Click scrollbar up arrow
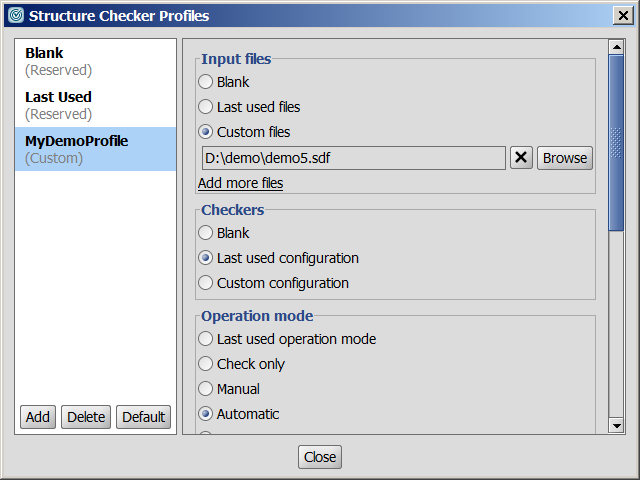The image size is (640, 480). [x=616, y=47]
